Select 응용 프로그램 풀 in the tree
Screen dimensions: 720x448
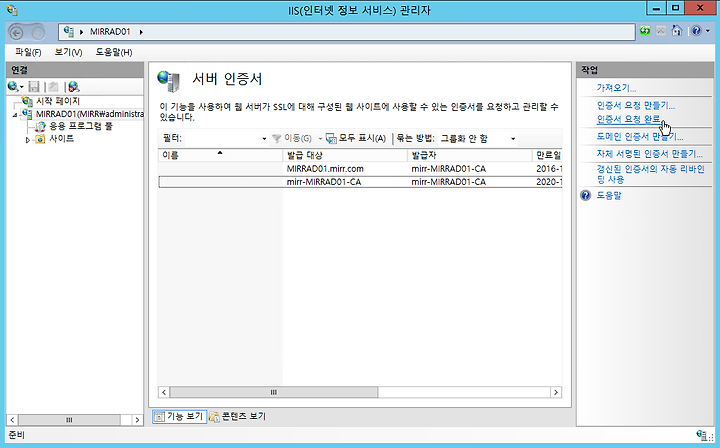pyautogui.click(x=81, y=126)
